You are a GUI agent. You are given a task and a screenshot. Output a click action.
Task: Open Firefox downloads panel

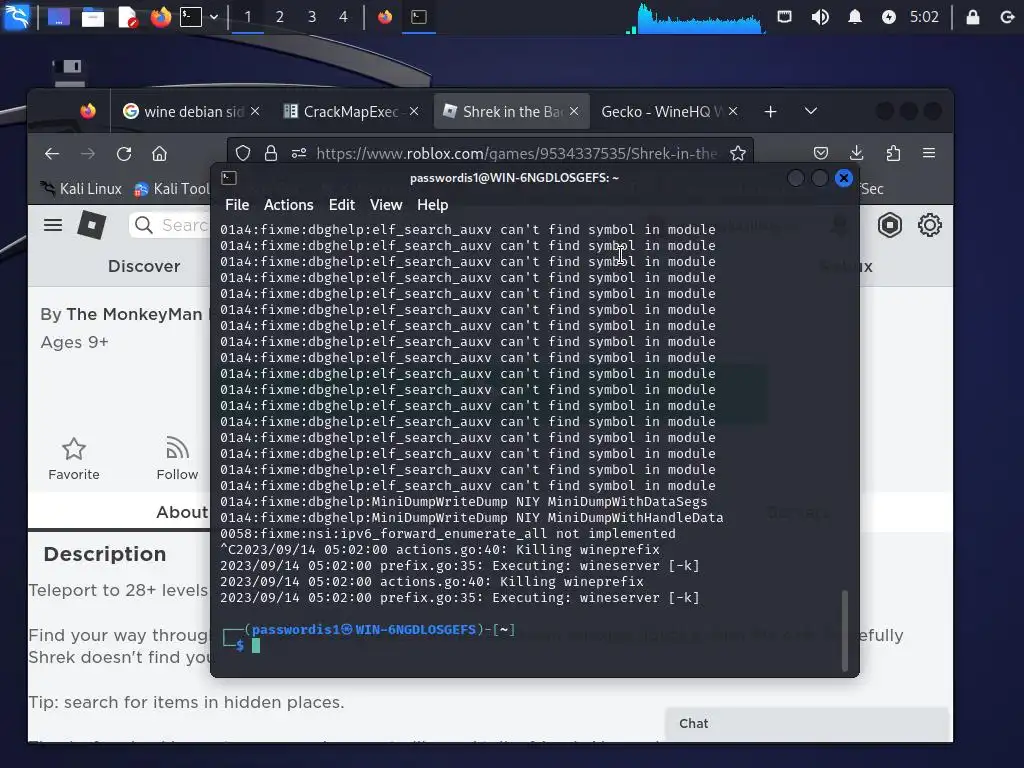[x=856, y=153]
